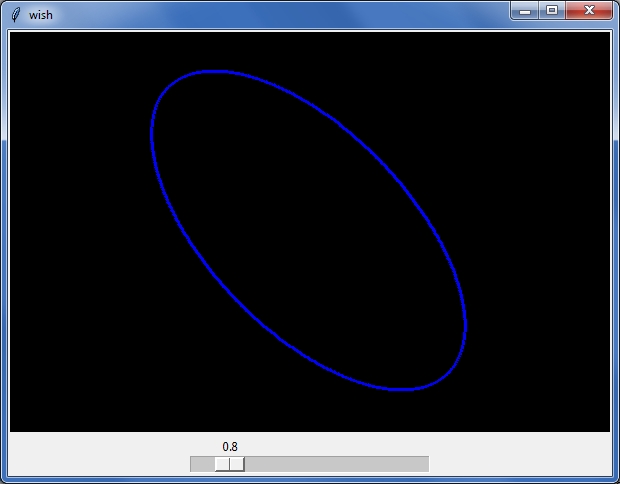
Task: Click gray panel right of the slider
Action: (x=520, y=455)
